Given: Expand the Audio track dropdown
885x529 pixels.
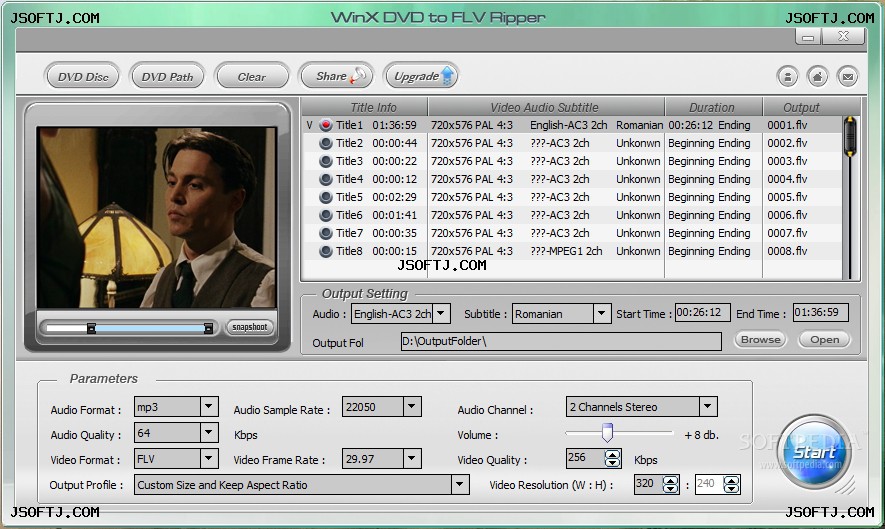Looking at the screenshot, I should click(441, 313).
